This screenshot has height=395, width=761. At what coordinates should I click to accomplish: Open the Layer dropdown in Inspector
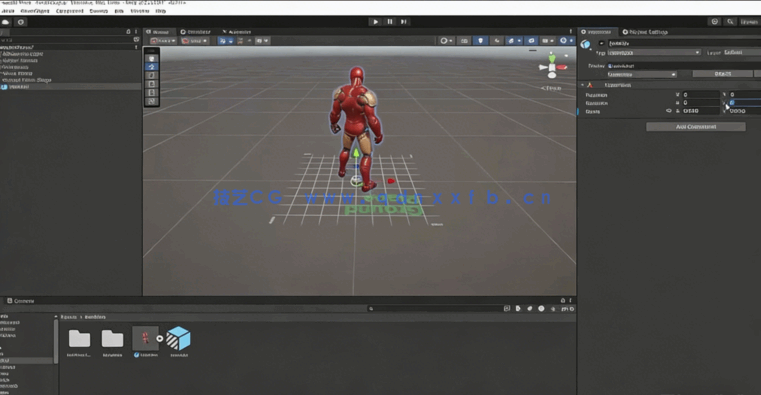click(x=742, y=52)
